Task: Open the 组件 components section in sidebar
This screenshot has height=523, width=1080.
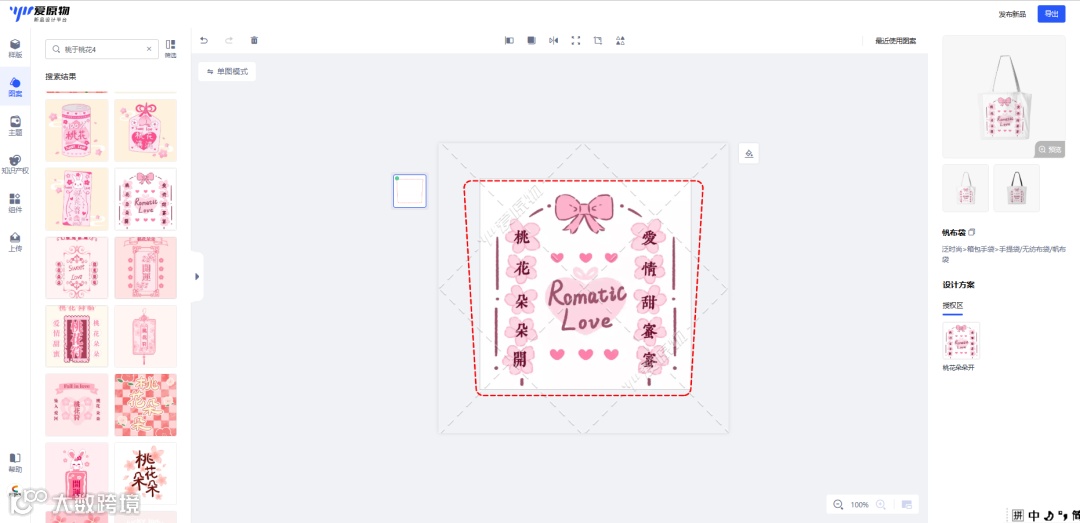Action: 15,203
